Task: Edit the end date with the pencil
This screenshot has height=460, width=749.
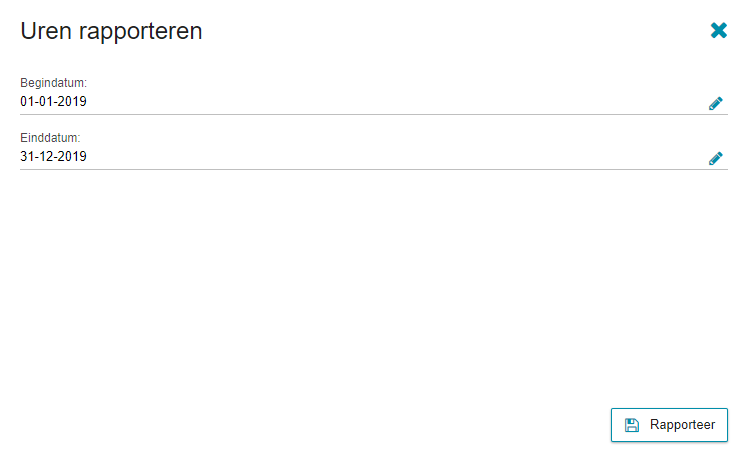Action: 715,158
